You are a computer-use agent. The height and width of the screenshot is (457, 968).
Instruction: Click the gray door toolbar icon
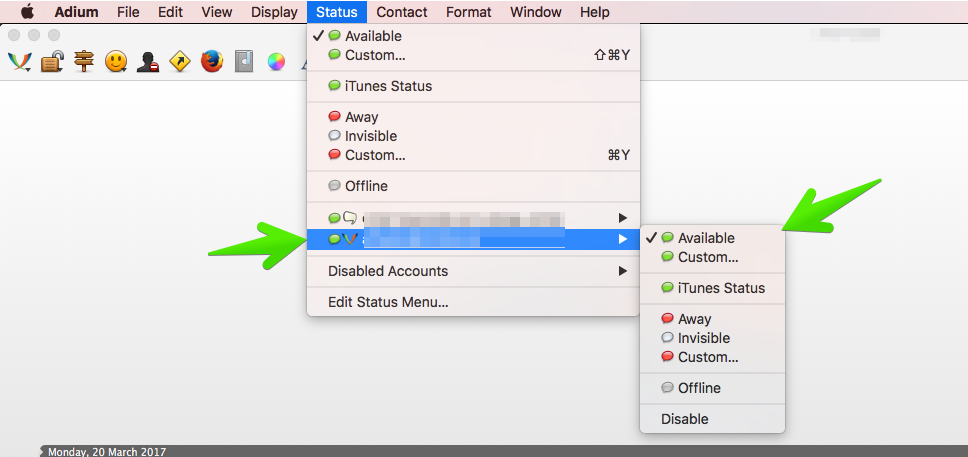coord(244,62)
